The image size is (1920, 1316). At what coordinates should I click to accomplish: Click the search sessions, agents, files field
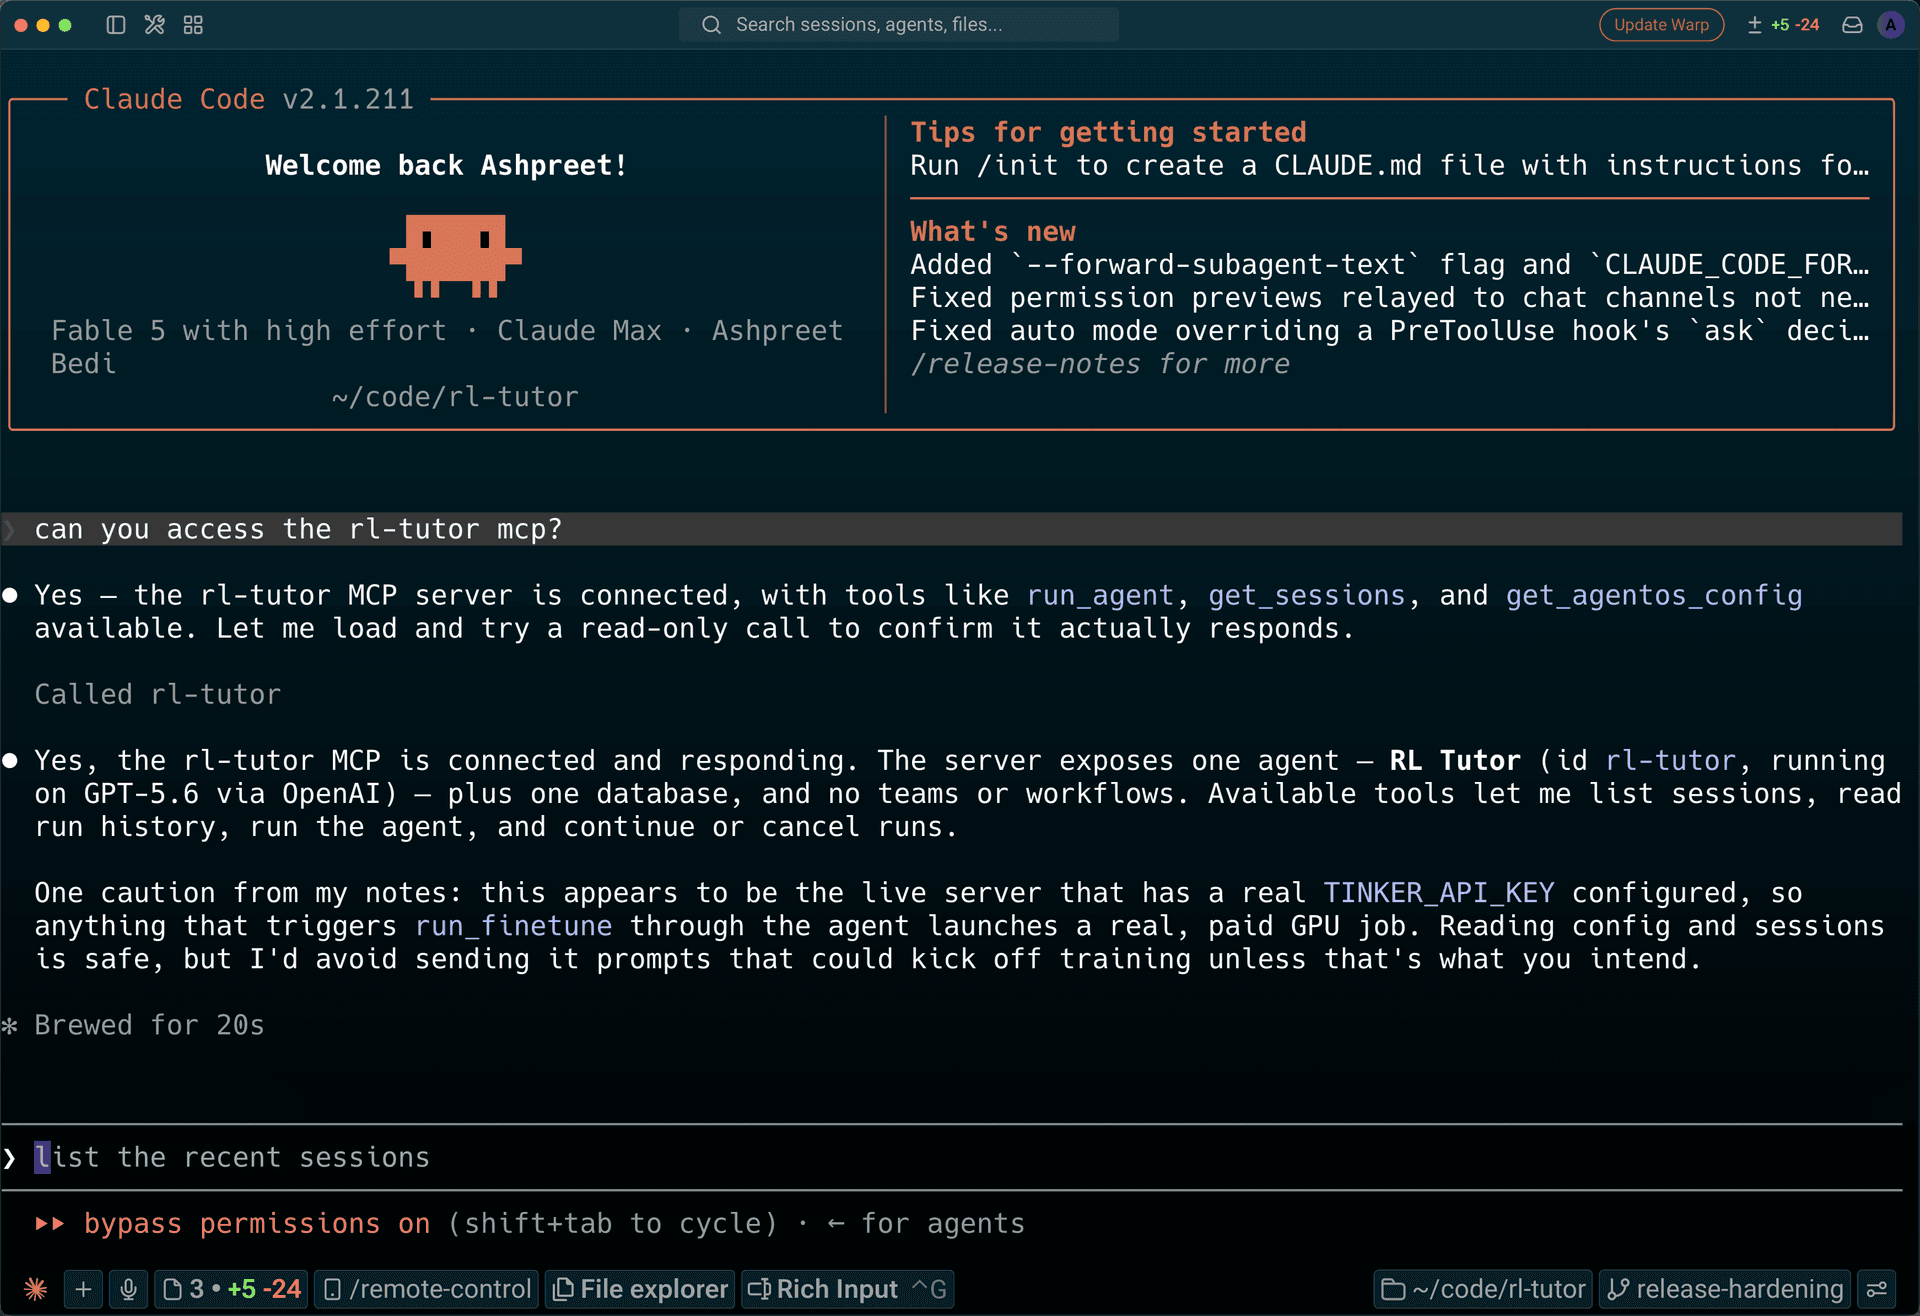(x=898, y=25)
